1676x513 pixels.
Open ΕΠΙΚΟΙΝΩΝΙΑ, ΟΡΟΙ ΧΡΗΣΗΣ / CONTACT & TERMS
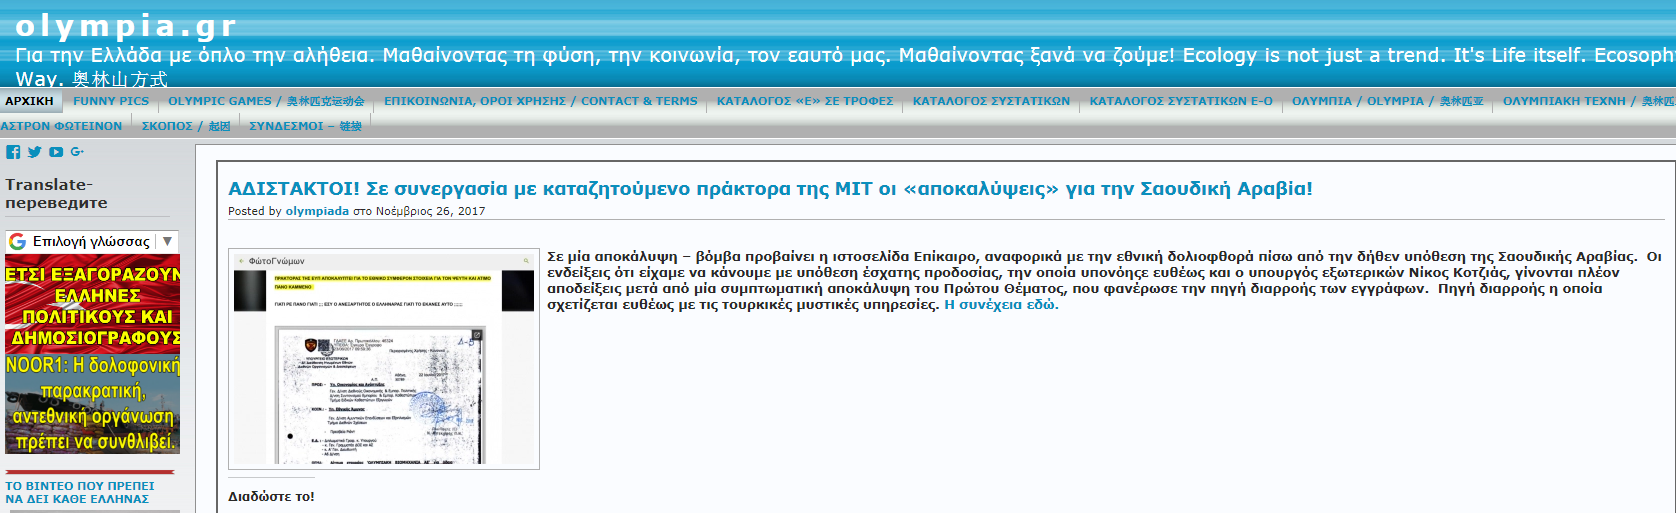(x=541, y=101)
